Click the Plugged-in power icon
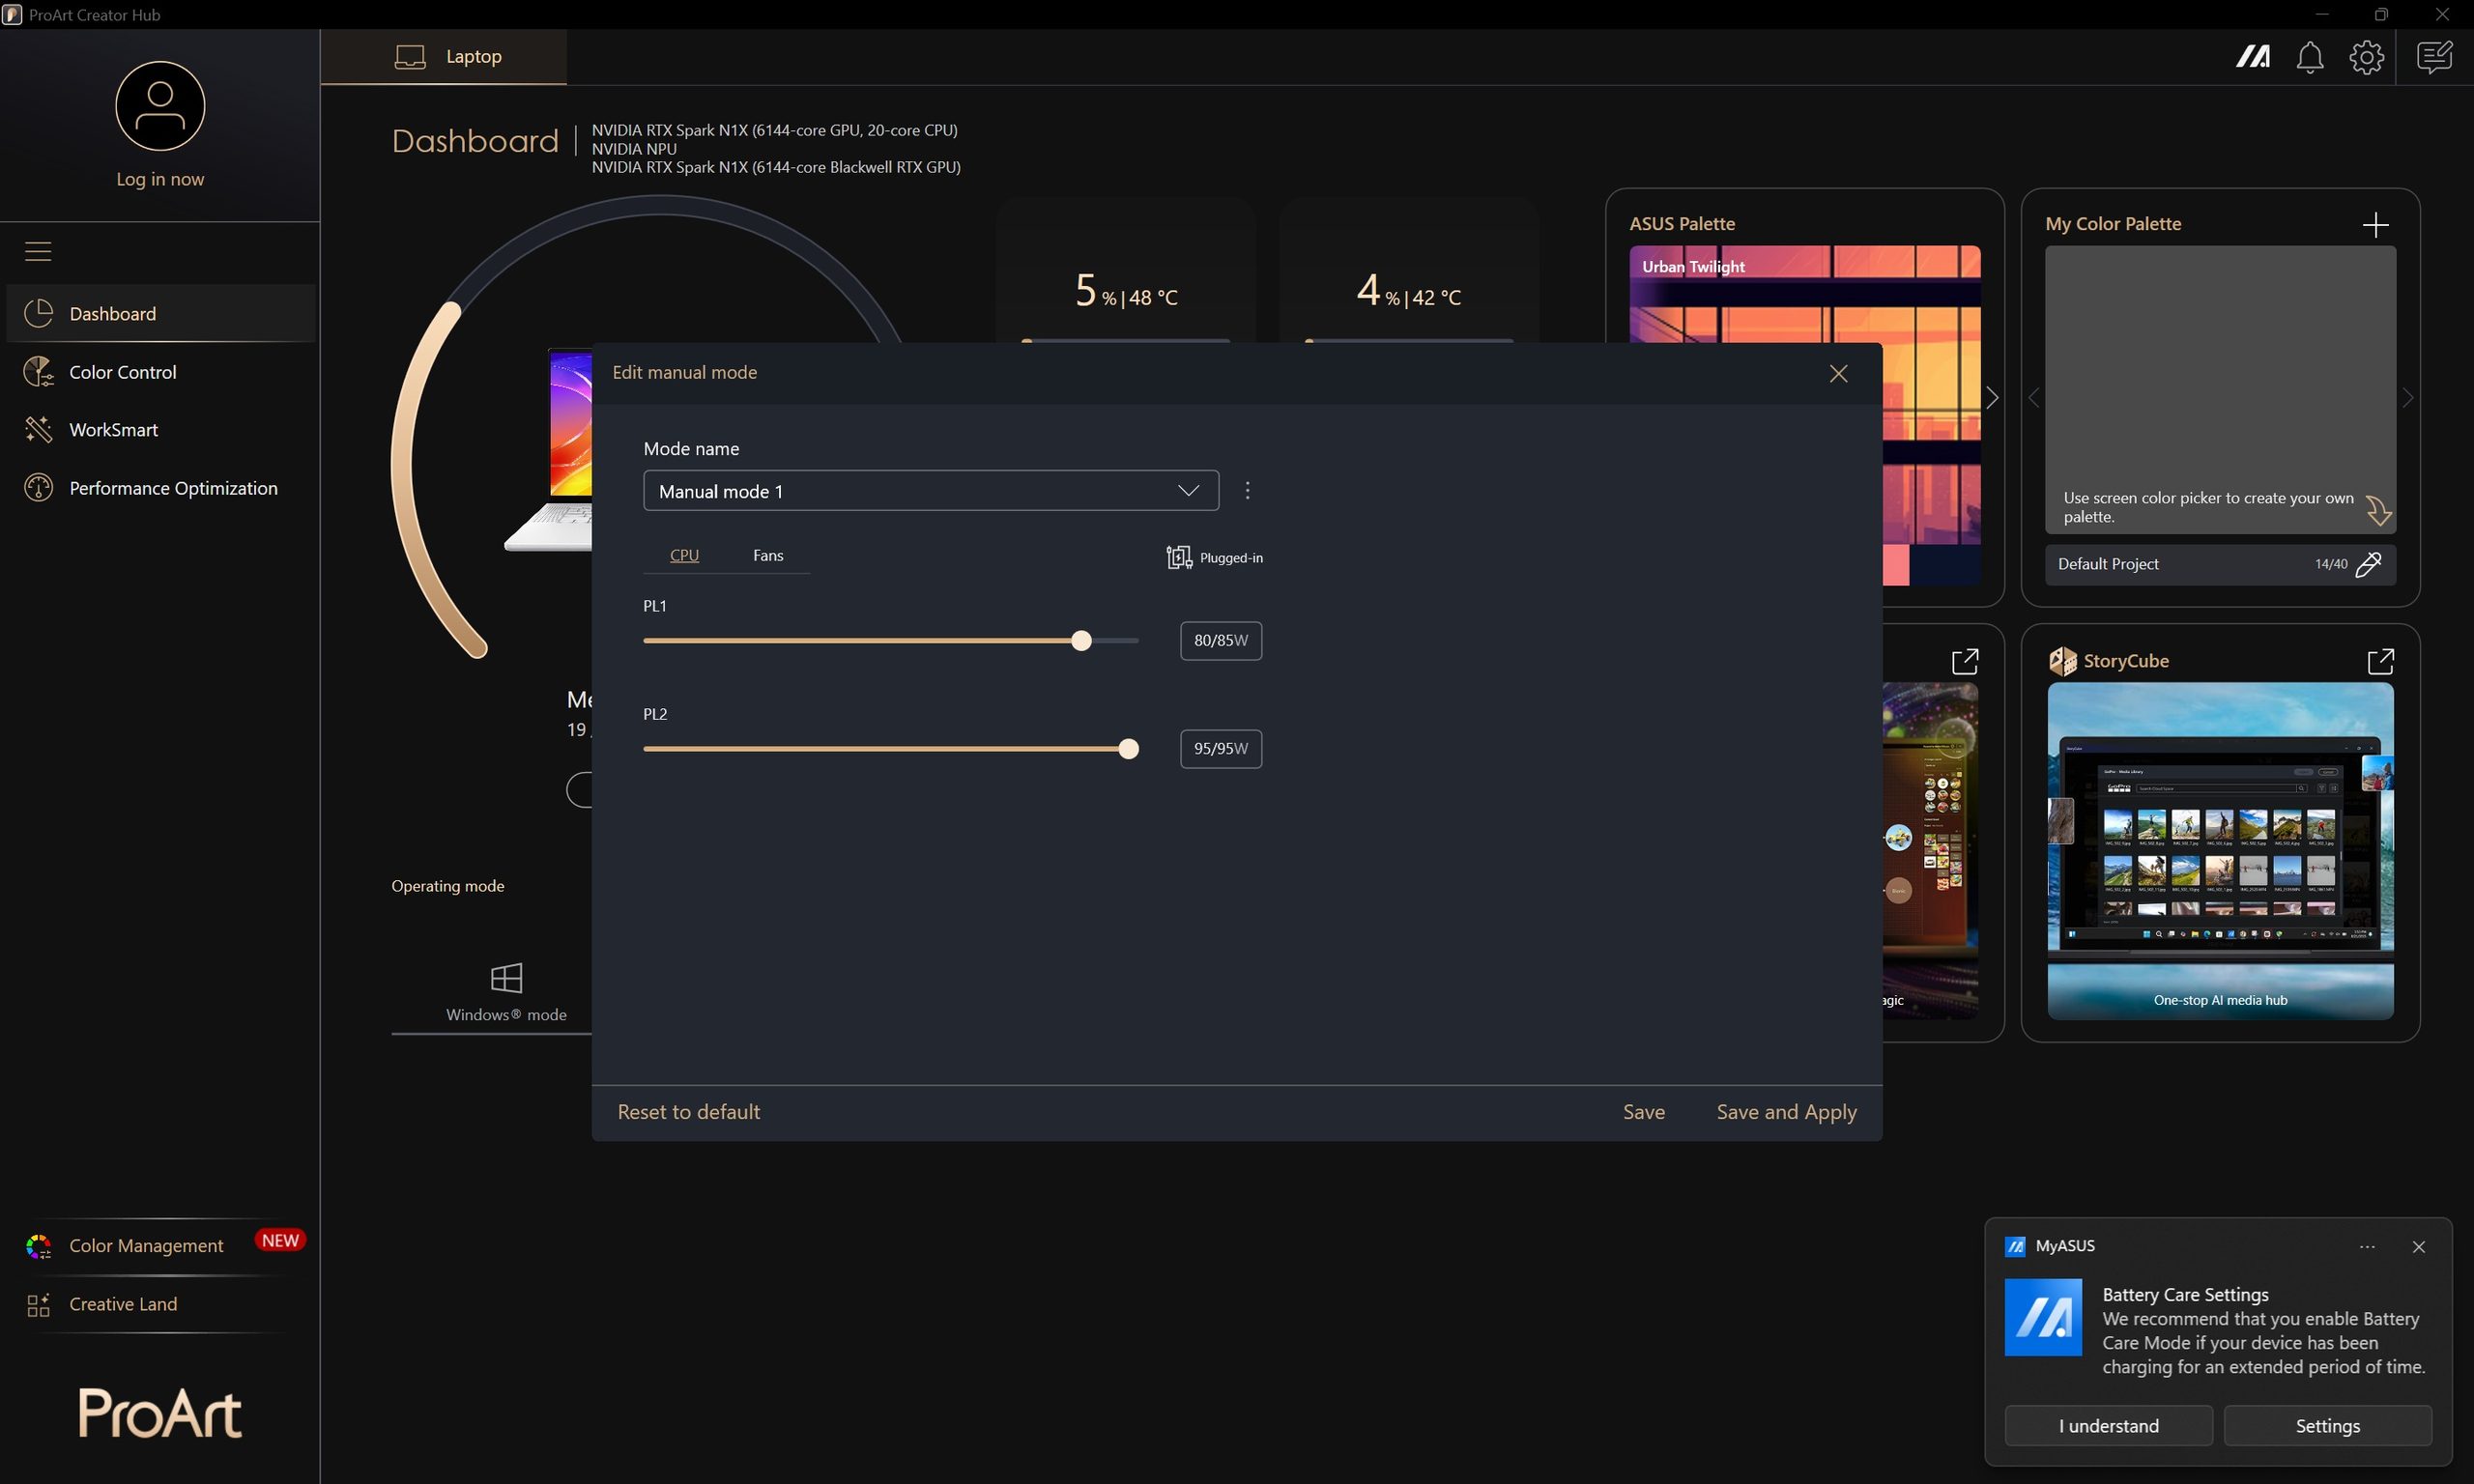The width and height of the screenshot is (2474, 1484). 1179,557
